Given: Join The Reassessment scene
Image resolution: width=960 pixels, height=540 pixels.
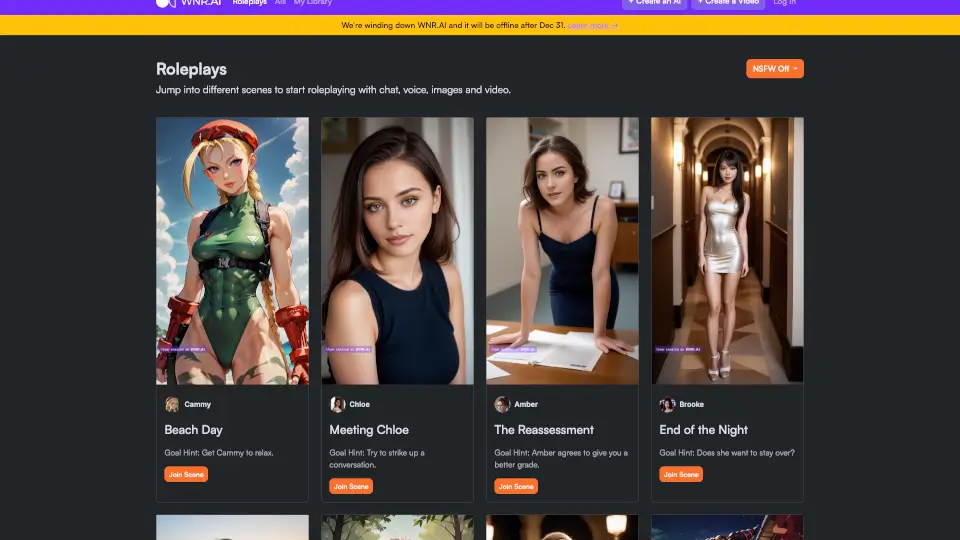Looking at the screenshot, I should [516, 486].
